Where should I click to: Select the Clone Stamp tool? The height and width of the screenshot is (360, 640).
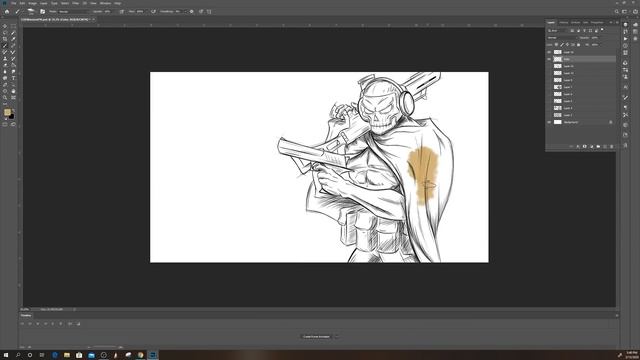5,58
